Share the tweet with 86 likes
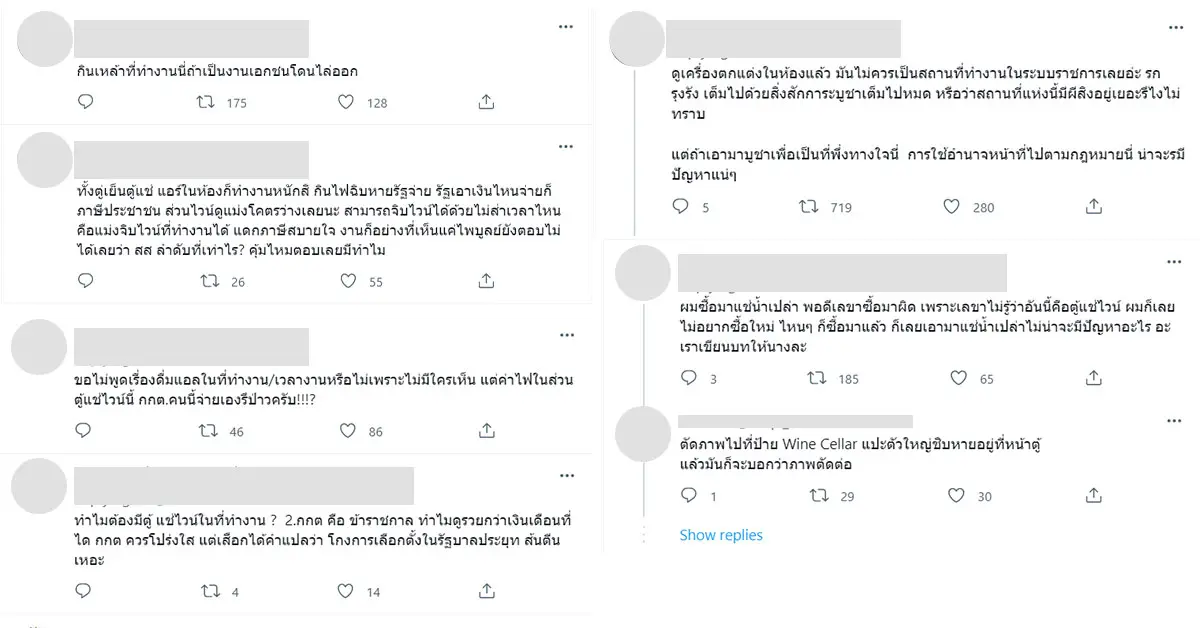 pos(486,432)
